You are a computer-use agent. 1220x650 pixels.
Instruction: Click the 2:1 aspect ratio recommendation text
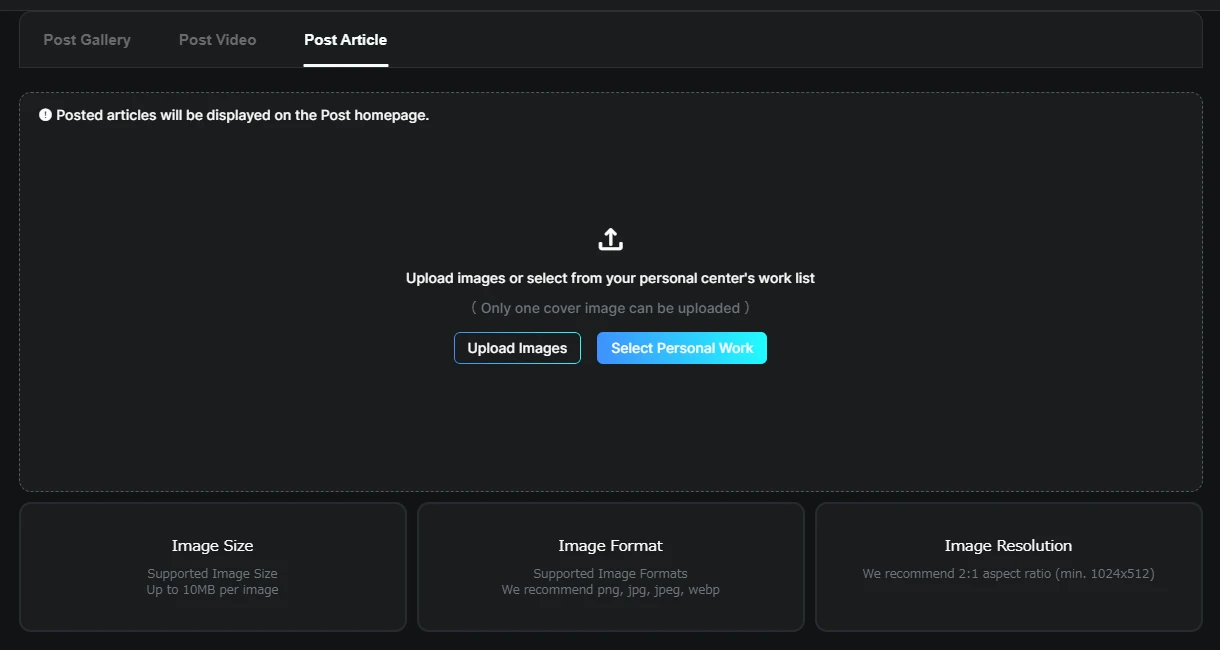coord(1008,574)
